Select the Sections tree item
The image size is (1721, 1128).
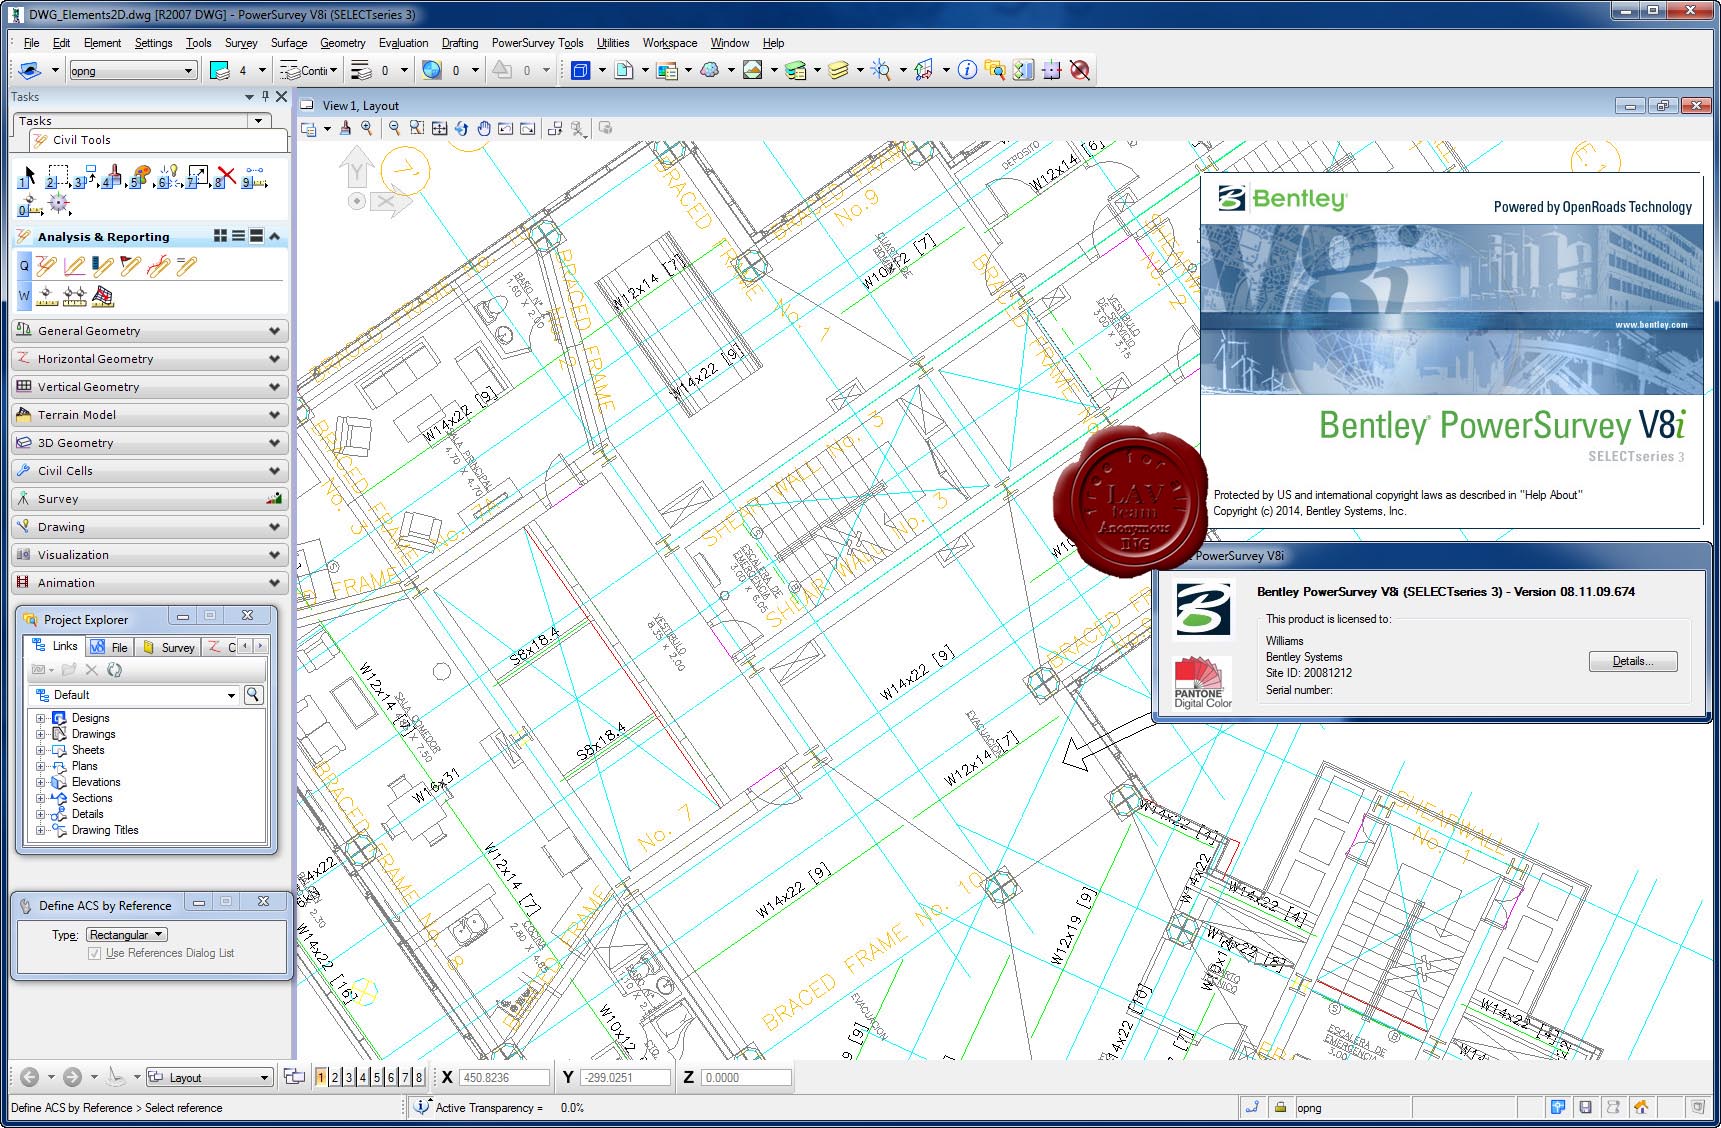(x=92, y=798)
